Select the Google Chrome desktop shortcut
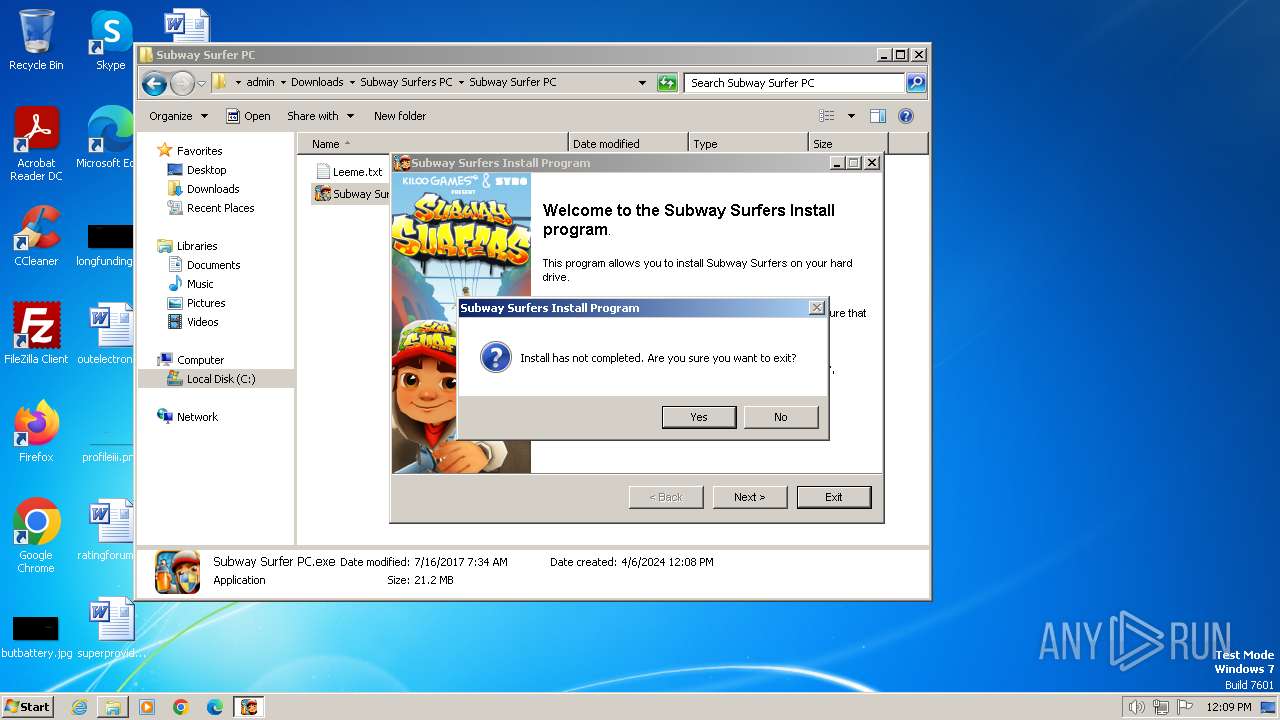Screen dimensions: 1280x720 point(36,536)
